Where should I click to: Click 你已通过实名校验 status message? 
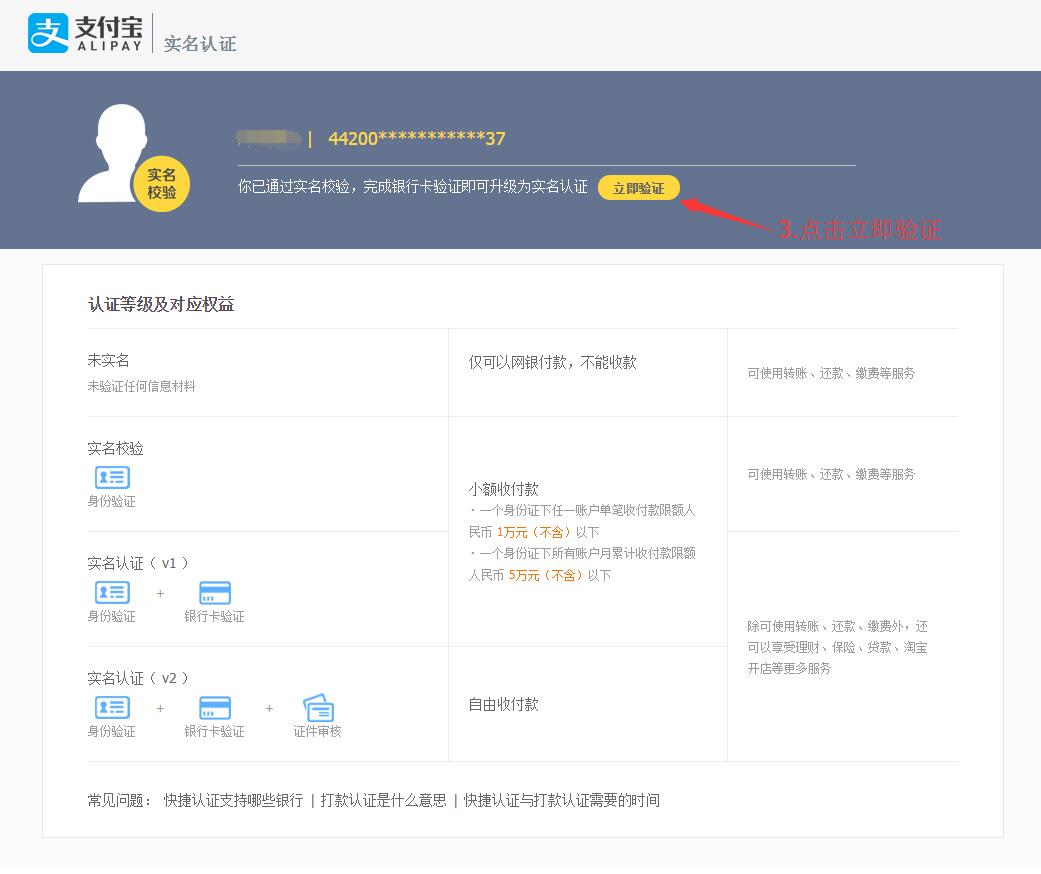coord(413,187)
